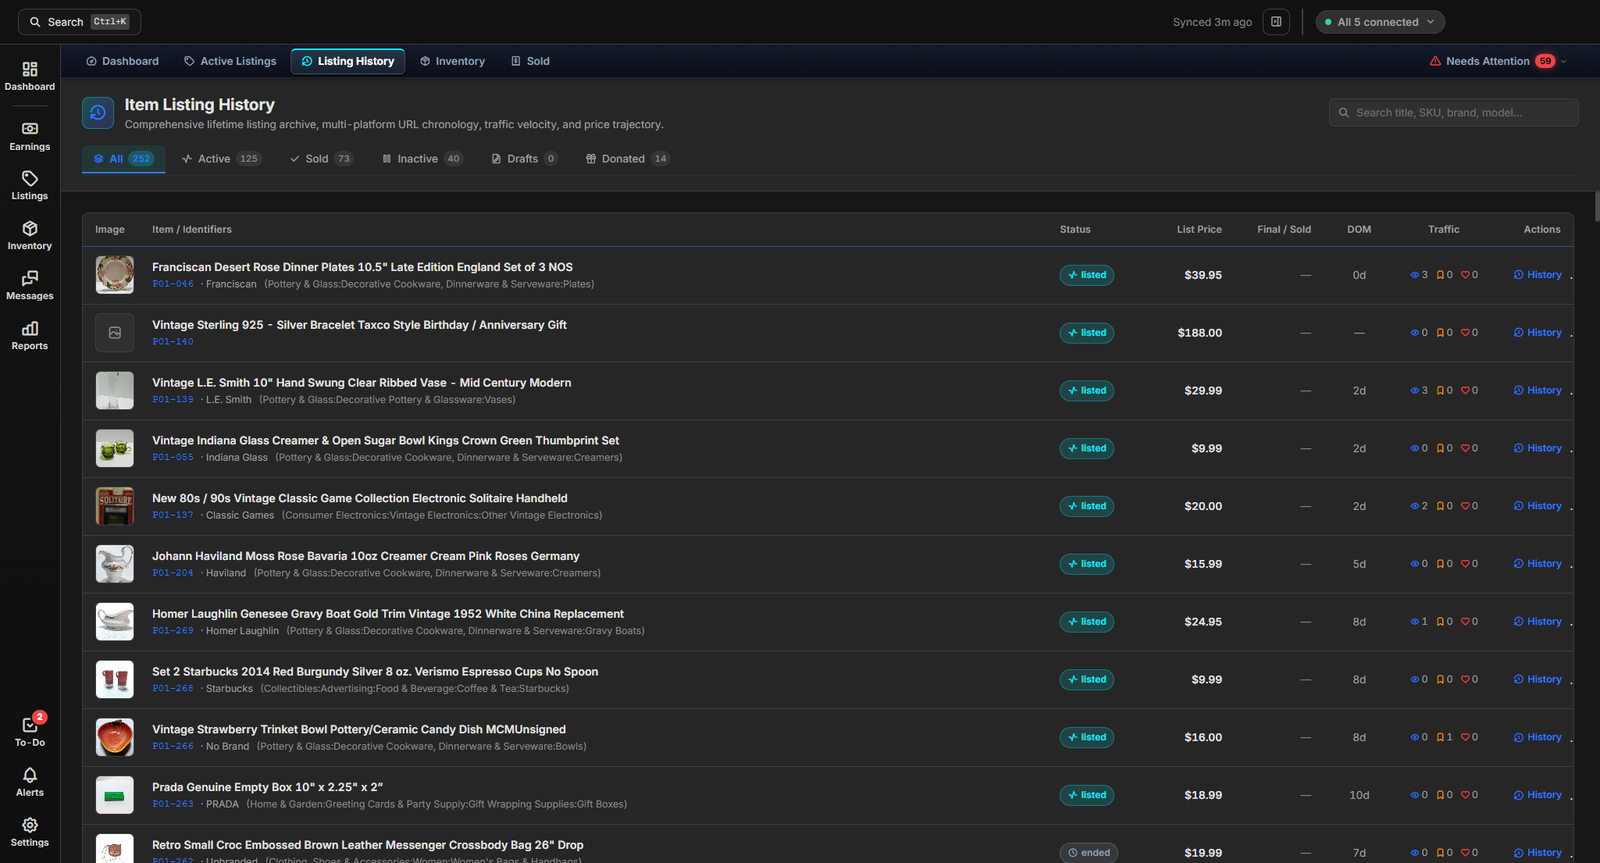The height and width of the screenshot is (863, 1600).
Task: Click the listed status badge for Homer Laughlin
Action: pos(1087,622)
